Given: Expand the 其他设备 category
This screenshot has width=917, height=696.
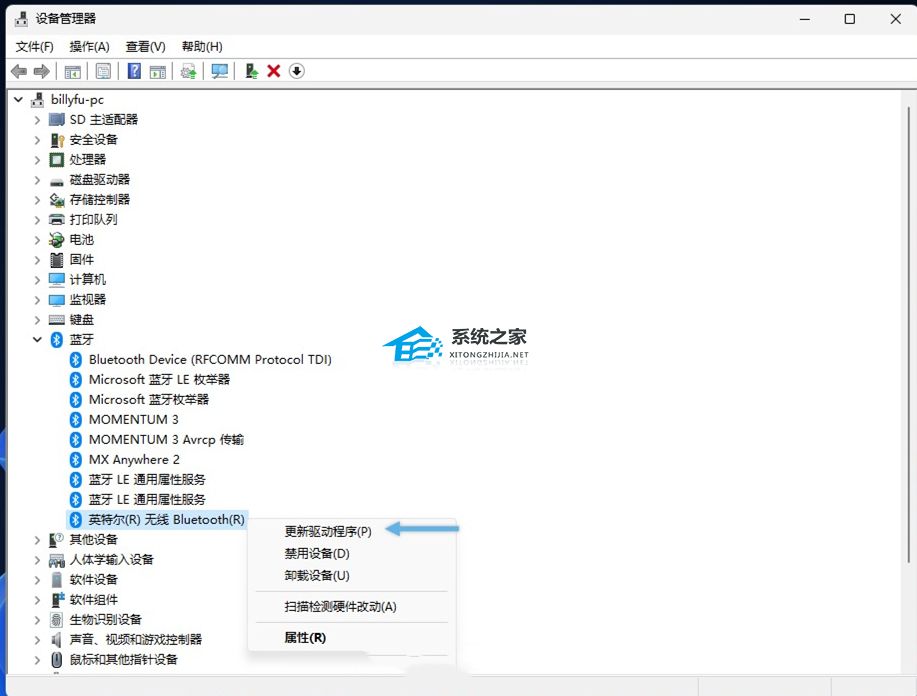Looking at the screenshot, I should pyautogui.click(x=37, y=540).
